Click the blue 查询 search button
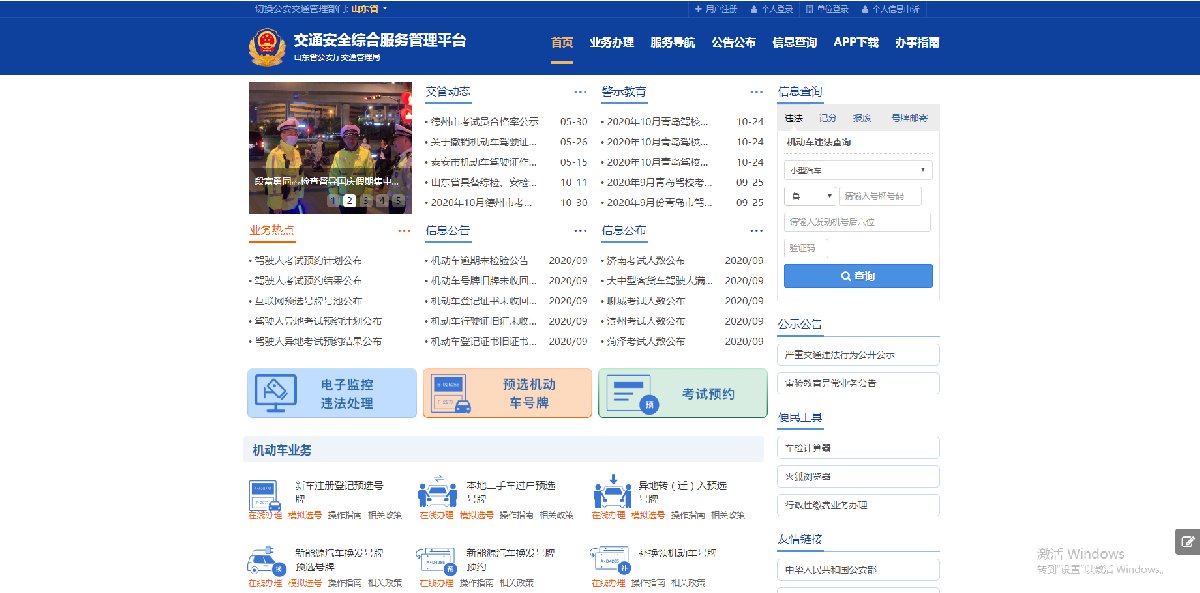1200x593 pixels. tap(858, 276)
